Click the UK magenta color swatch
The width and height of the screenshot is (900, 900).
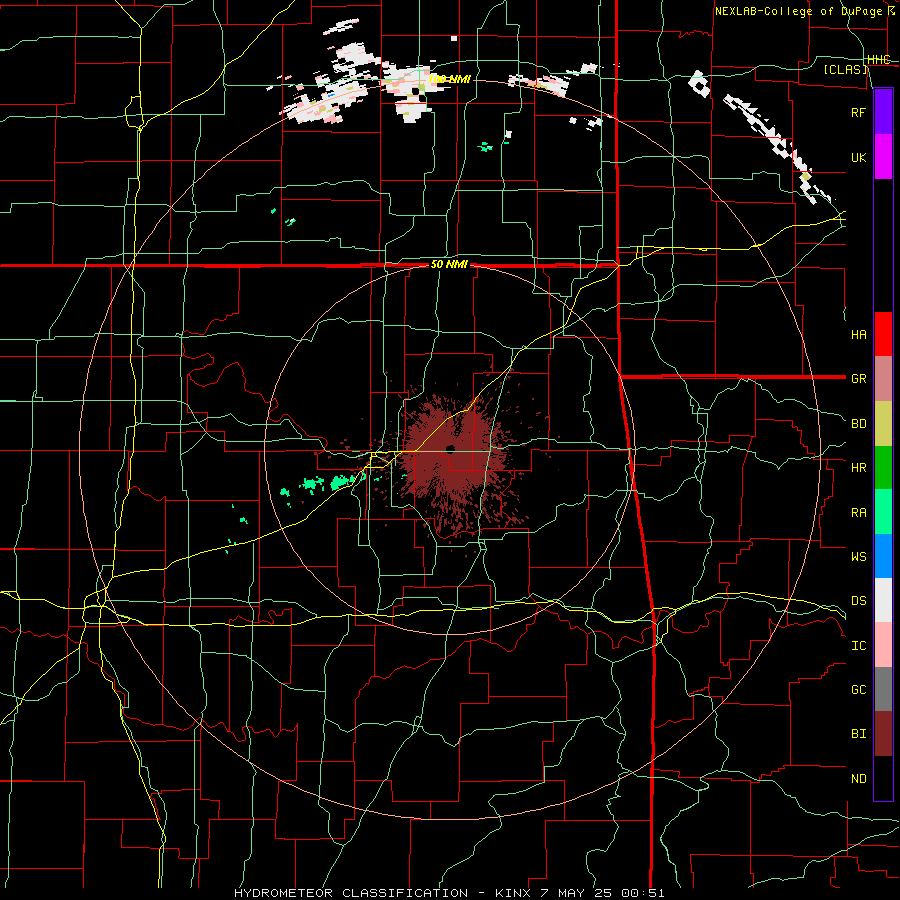(x=883, y=157)
